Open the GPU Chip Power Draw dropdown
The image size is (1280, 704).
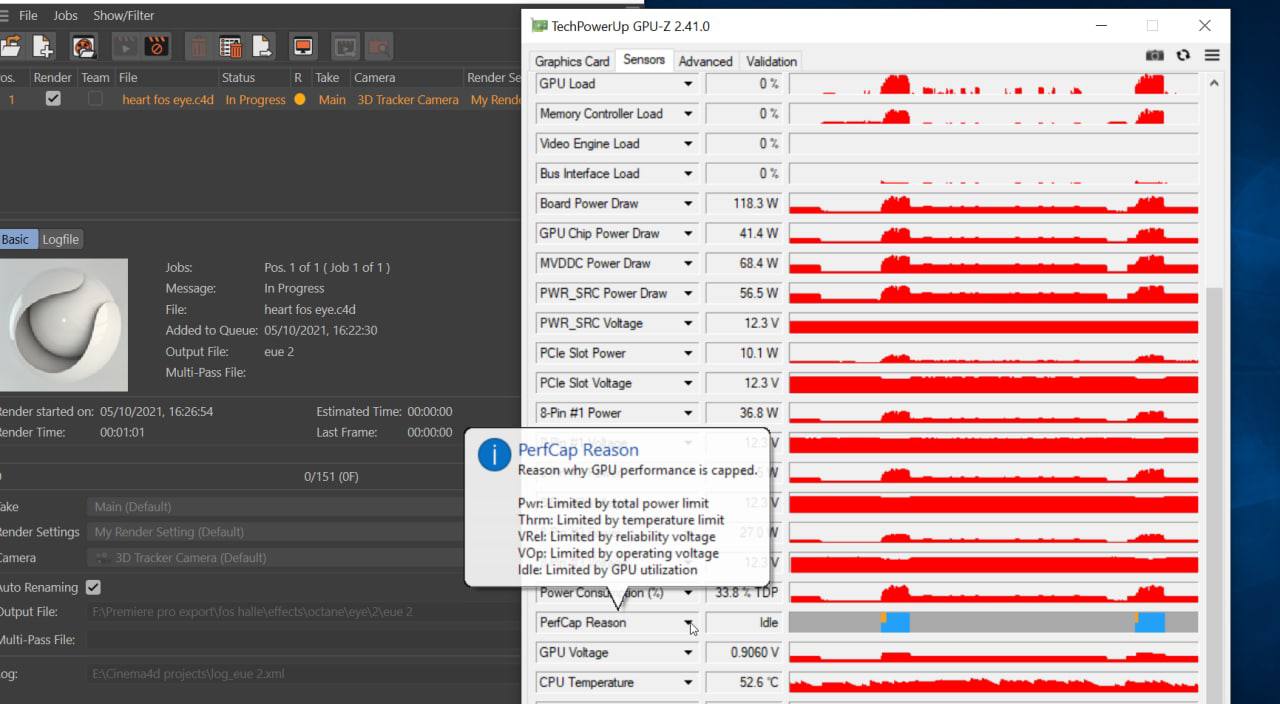[x=688, y=234]
